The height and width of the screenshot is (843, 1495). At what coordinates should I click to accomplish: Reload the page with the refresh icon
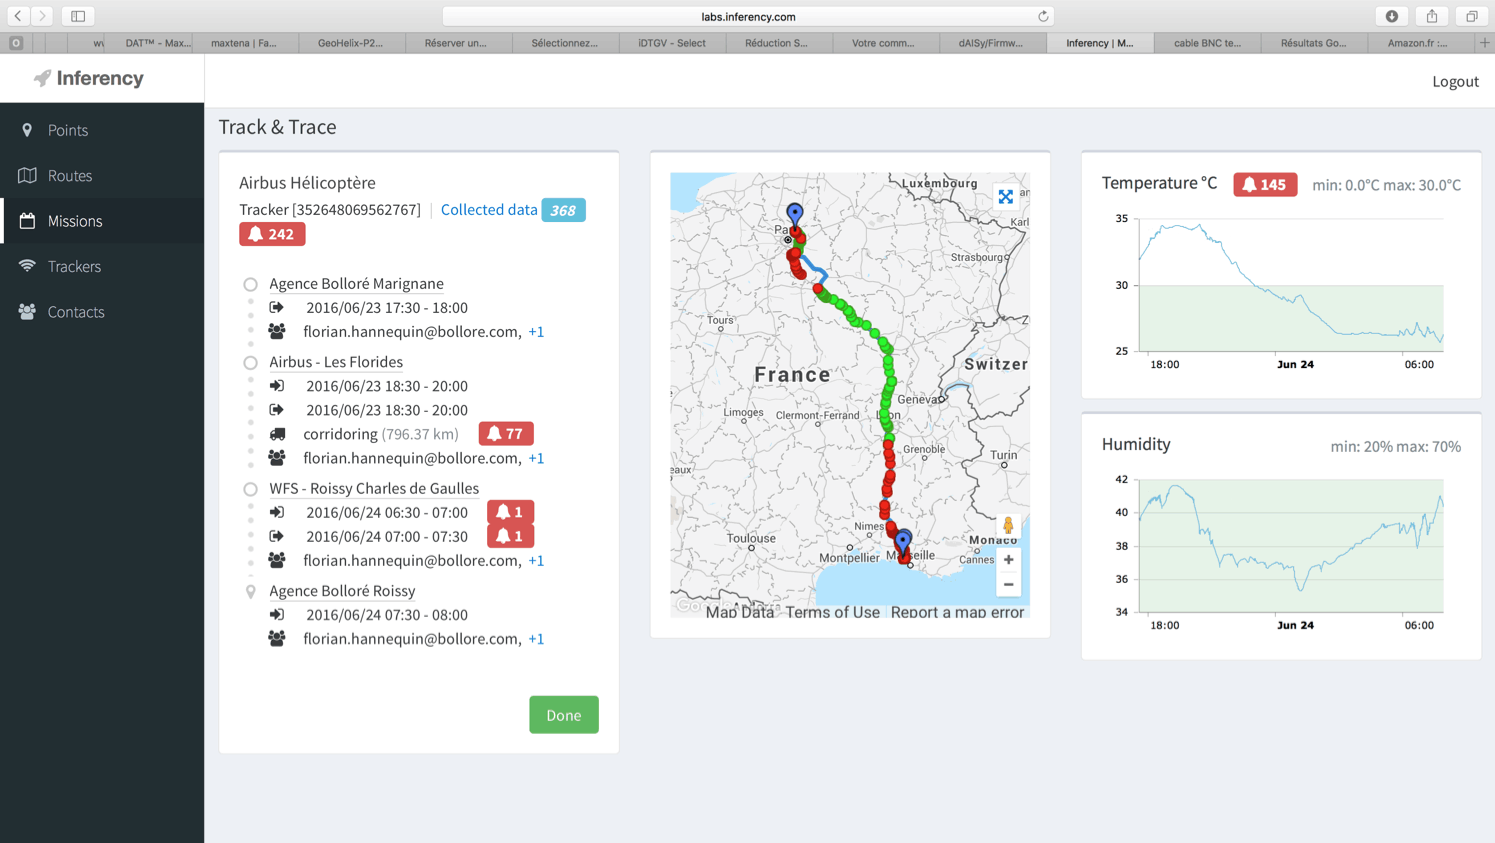(1043, 16)
